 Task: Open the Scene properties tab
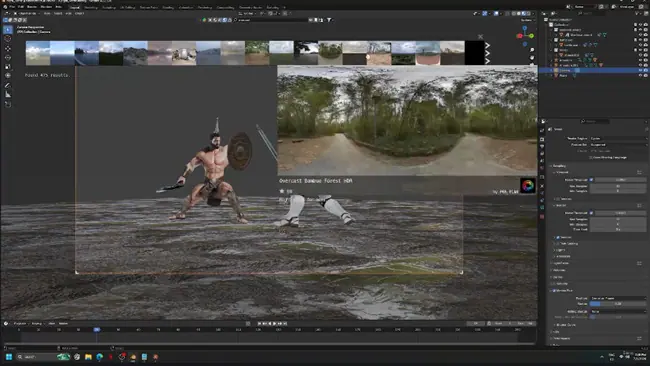tap(542, 160)
